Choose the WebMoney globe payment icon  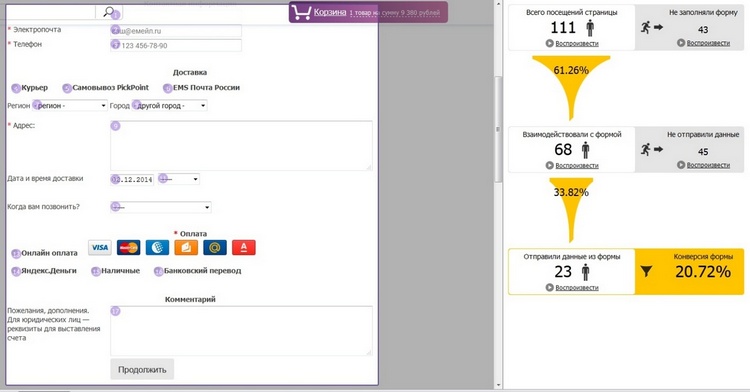(157, 247)
